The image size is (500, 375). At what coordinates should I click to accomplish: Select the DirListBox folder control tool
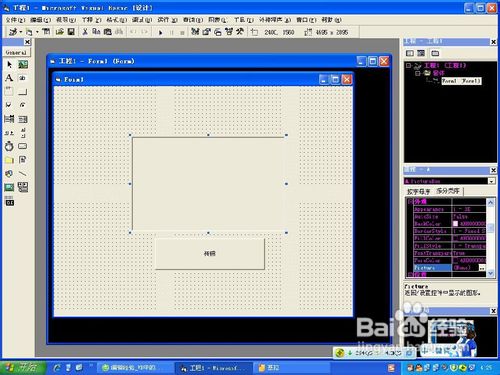(x=9, y=160)
